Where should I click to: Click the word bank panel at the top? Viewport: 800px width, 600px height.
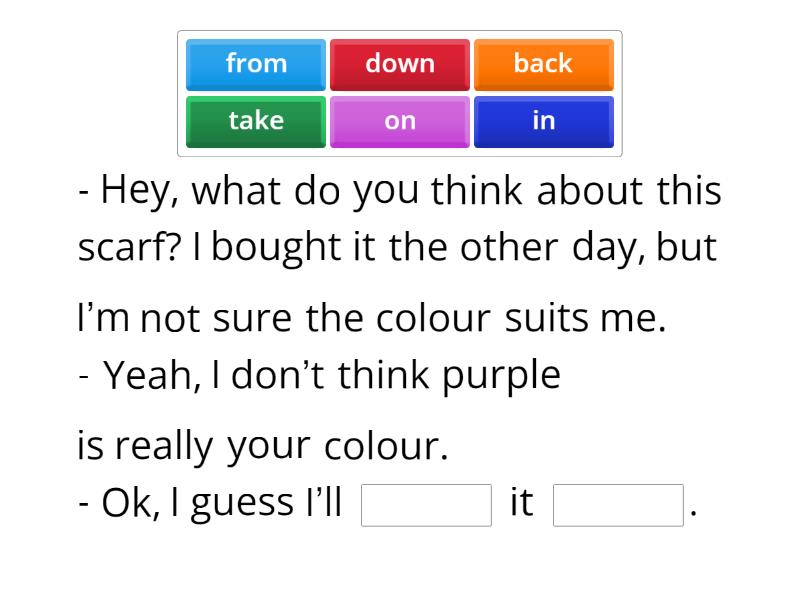[x=400, y=92]
